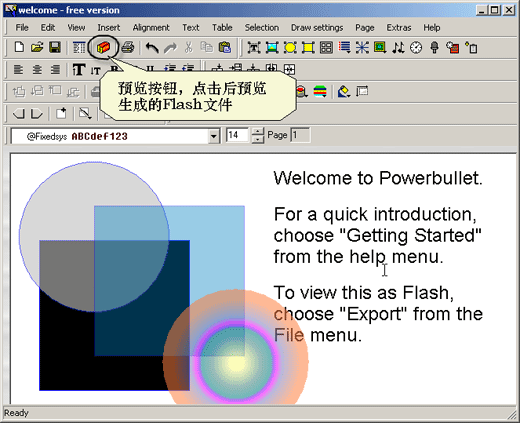
Task: Increase font size with up stepper arrow
Action: click(257, 132)
